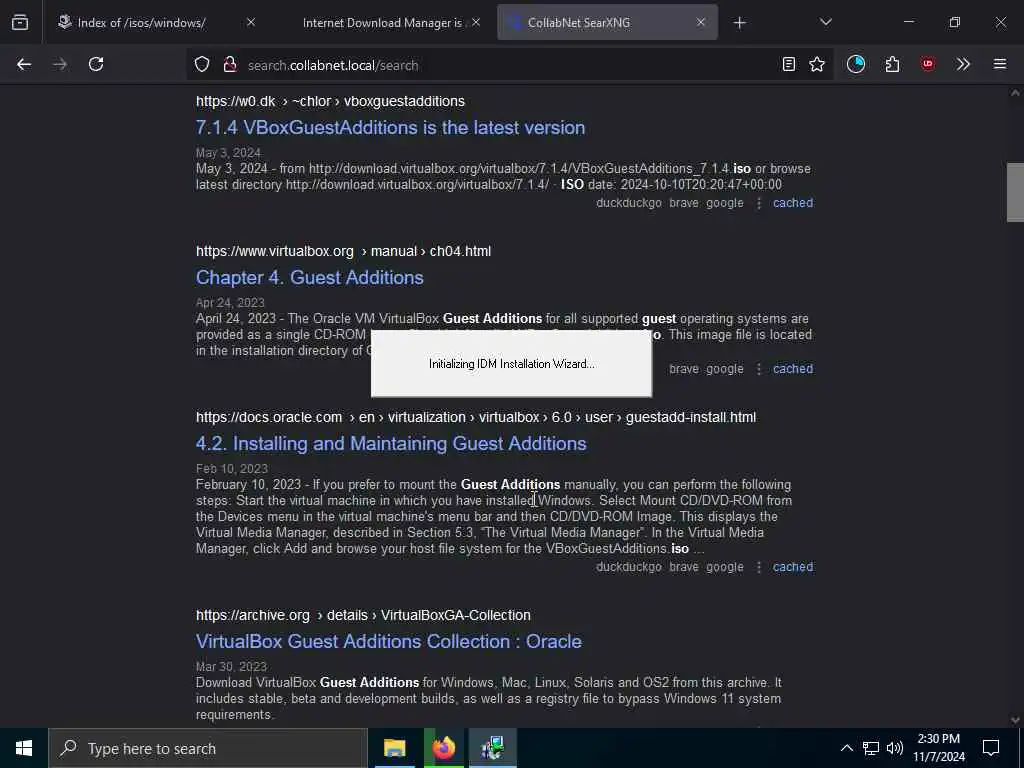Show site connection security info
This screenshot has height=768, width=1024.
coord(230,64)
